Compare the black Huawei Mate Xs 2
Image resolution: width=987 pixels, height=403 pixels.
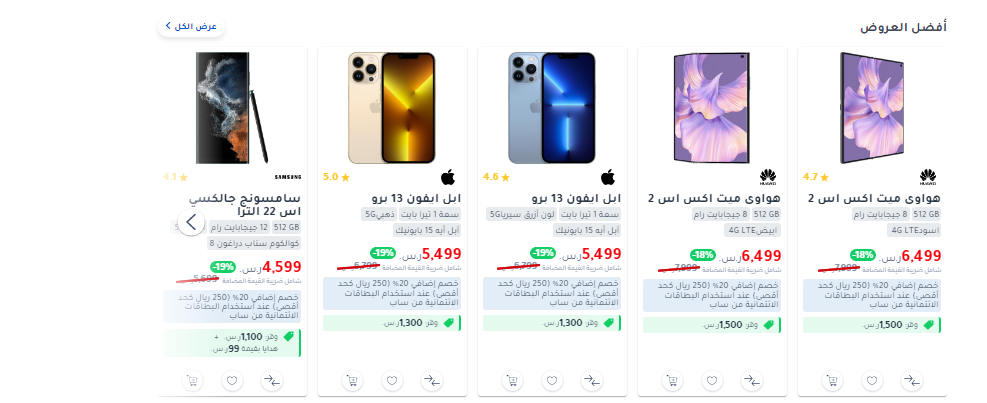(x=911, y=381)
